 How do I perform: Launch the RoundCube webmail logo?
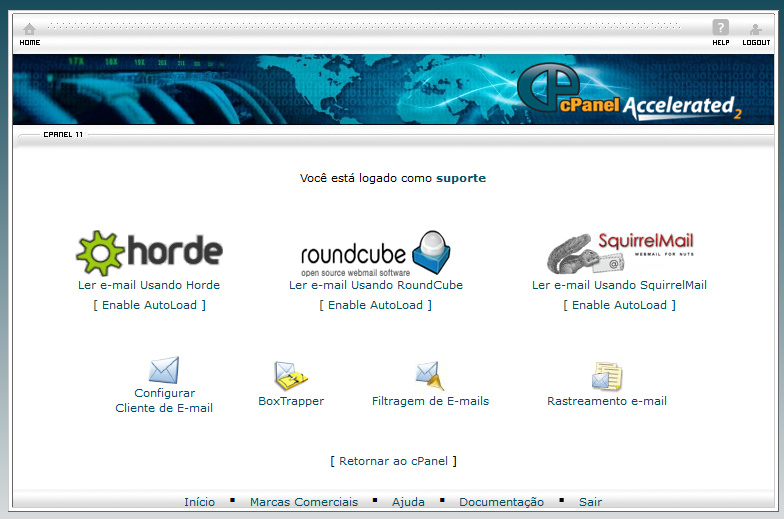(x=376, y=253)
